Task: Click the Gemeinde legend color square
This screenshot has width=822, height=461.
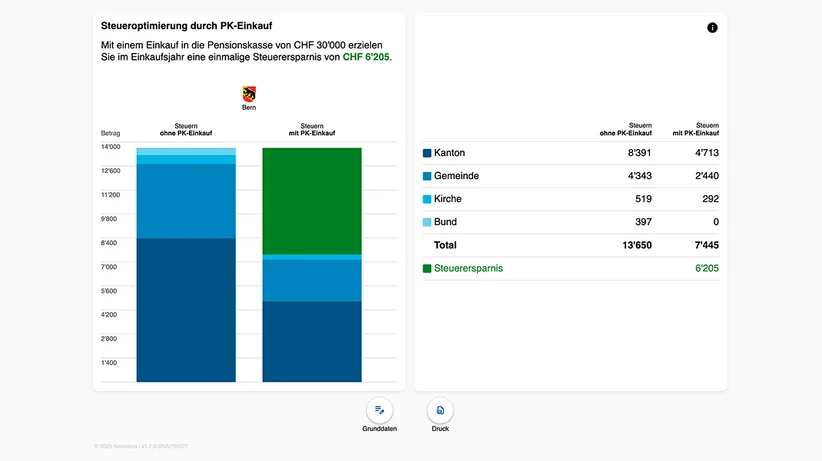Action: pos(427,176)
